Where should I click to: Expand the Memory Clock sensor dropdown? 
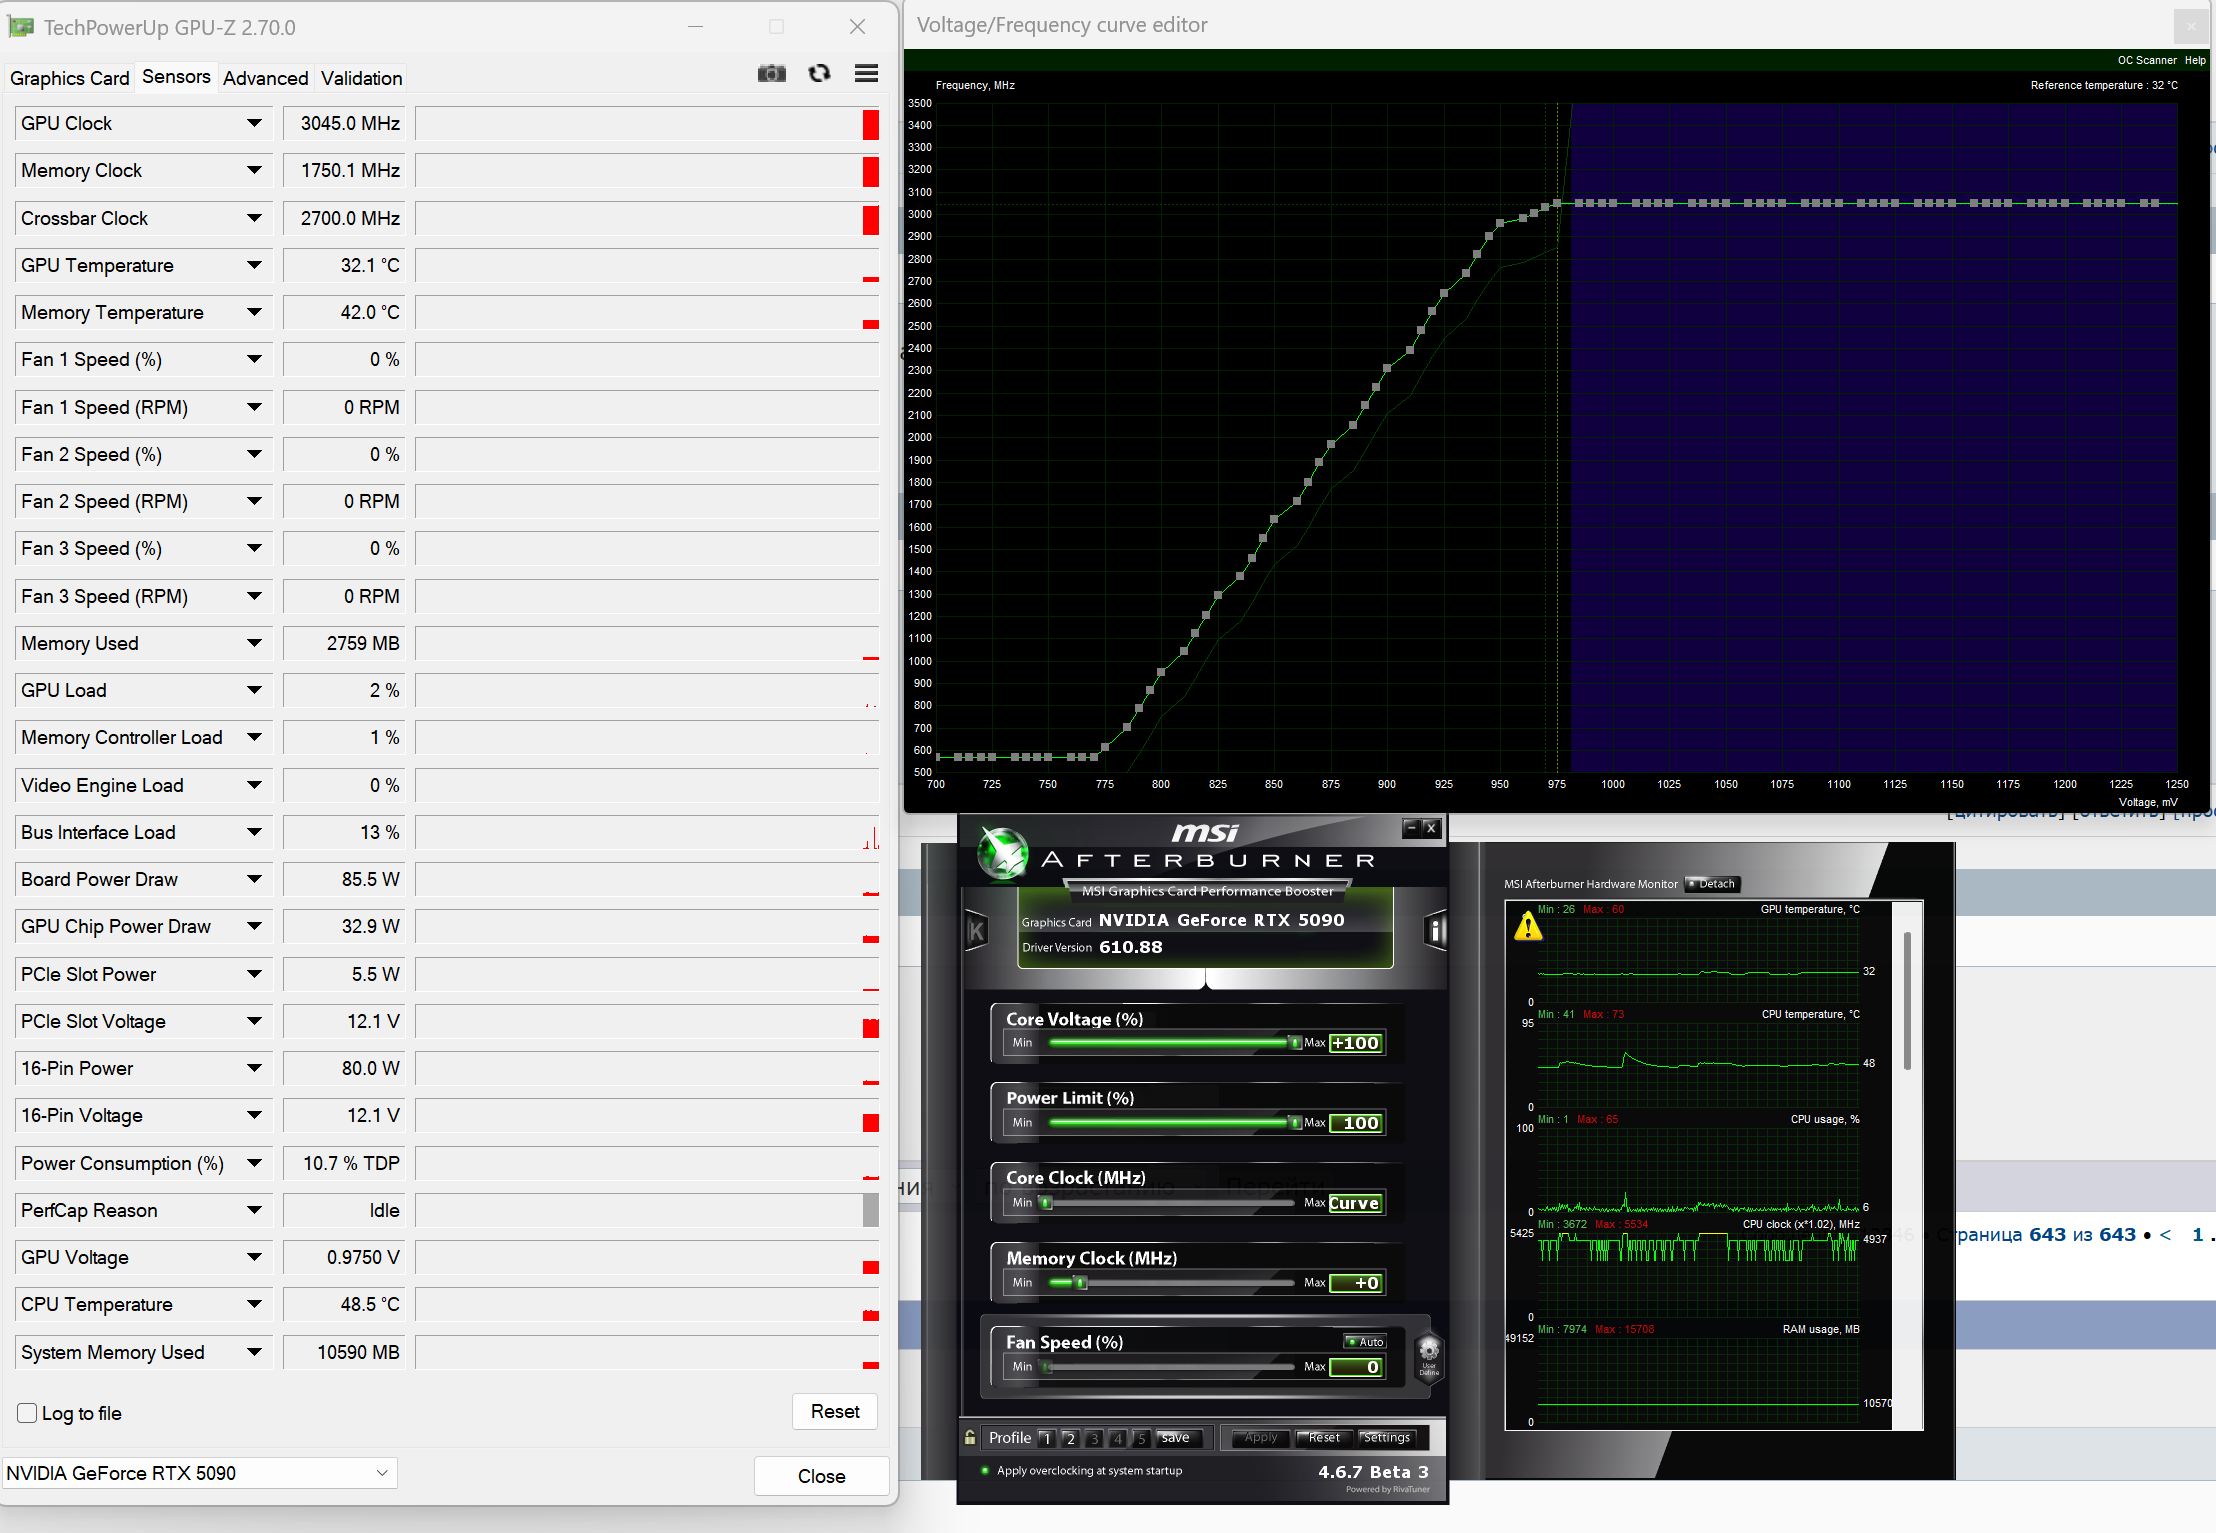(x=254, y=170)
